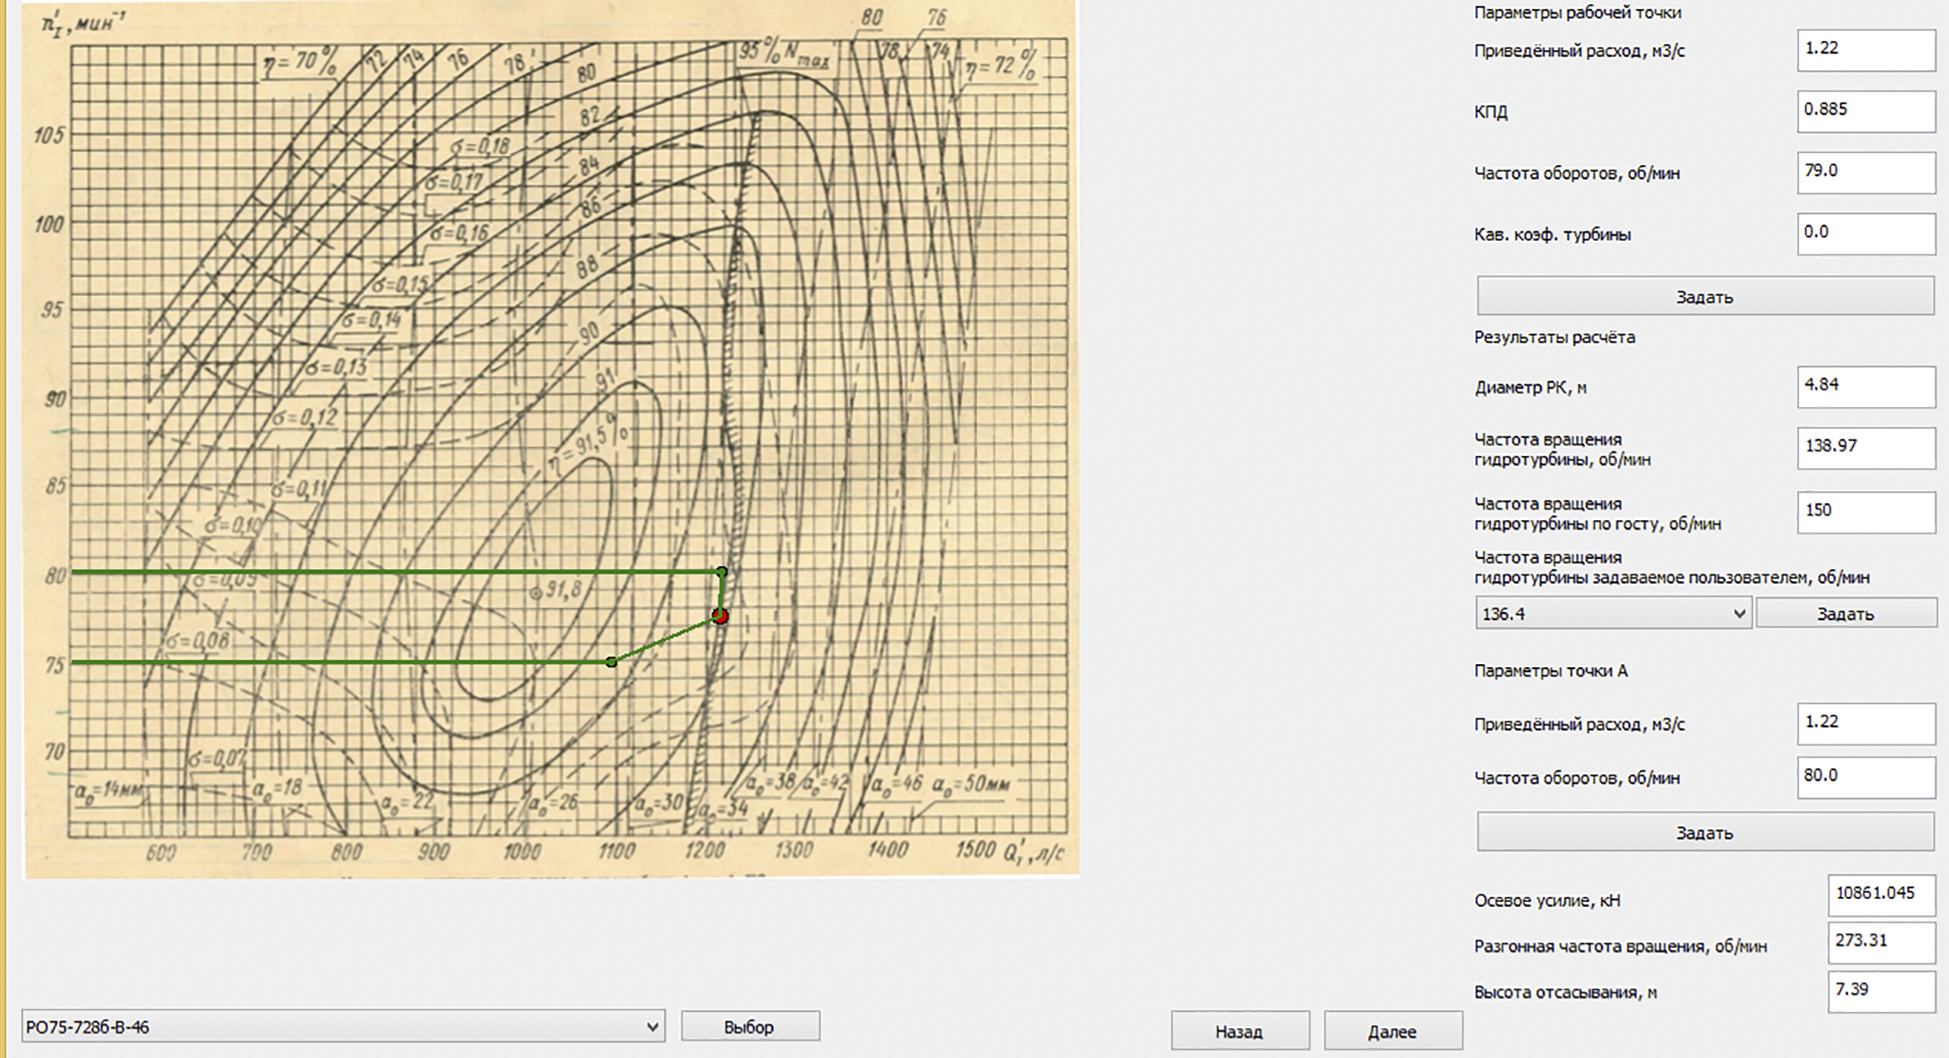
Task: Click Задать under working point parameters
Action: (x=1704, y=297)
